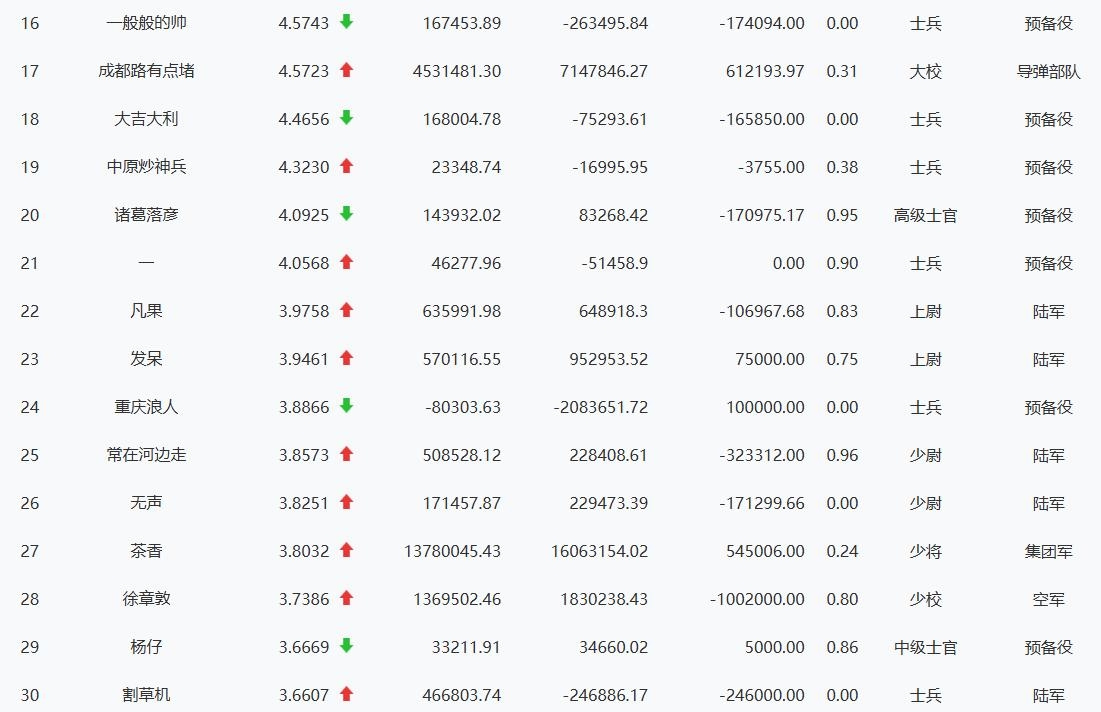The height and width of the screenshot is (712, 1101).
Task: Select rank number 30 row
Action: point(30,695)
